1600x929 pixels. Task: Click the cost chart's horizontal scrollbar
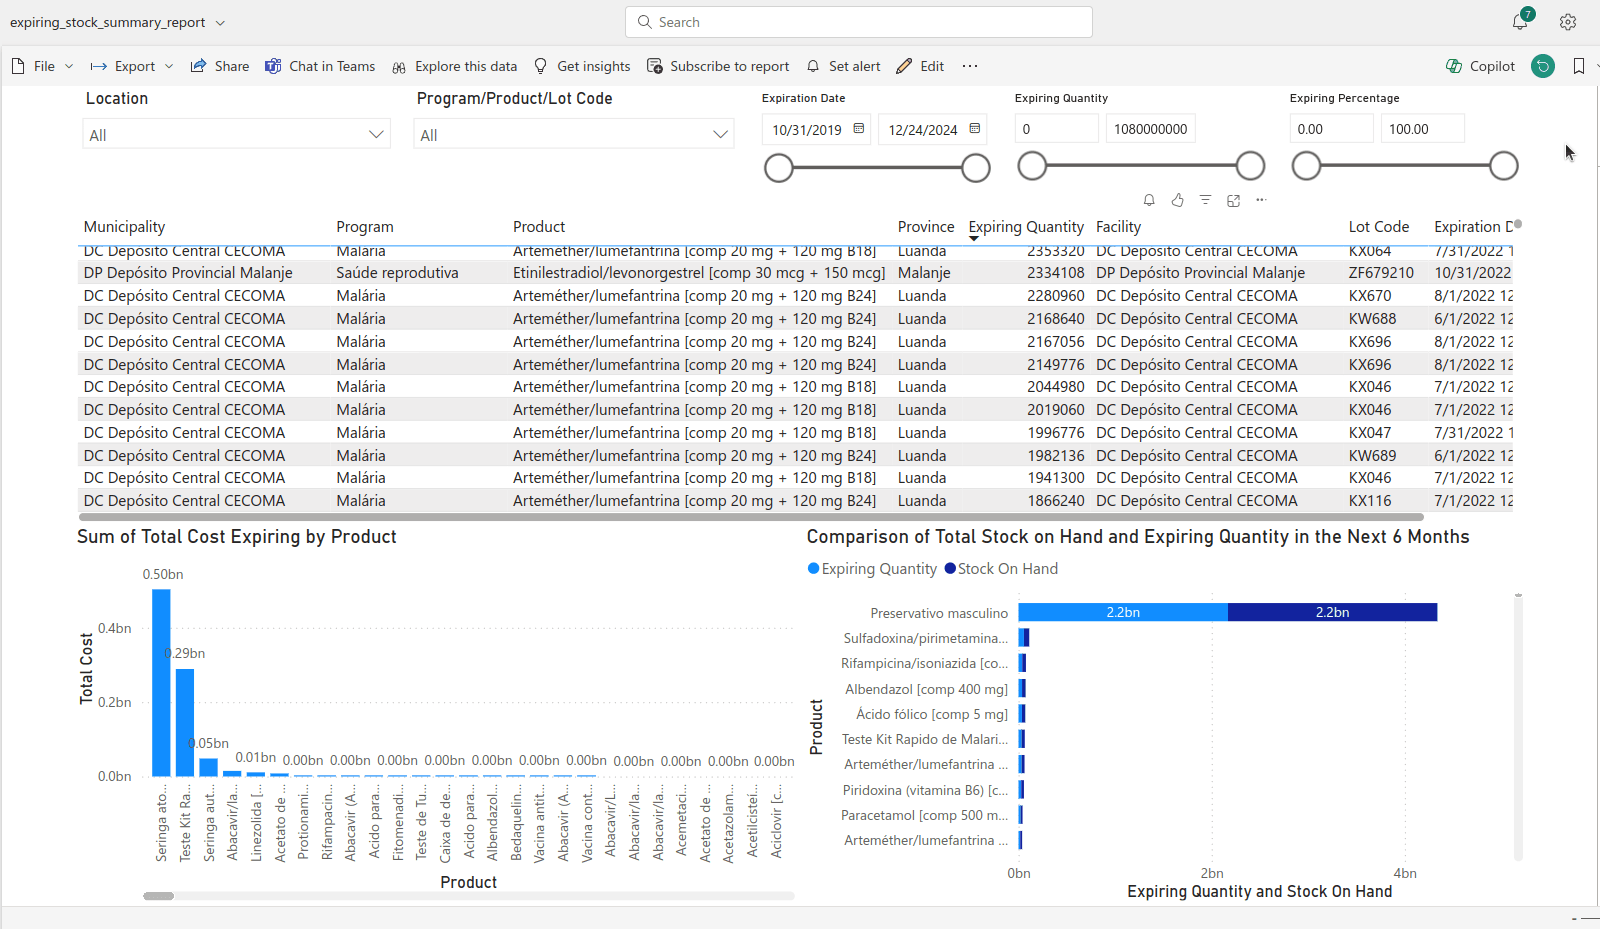click(158, 896)
